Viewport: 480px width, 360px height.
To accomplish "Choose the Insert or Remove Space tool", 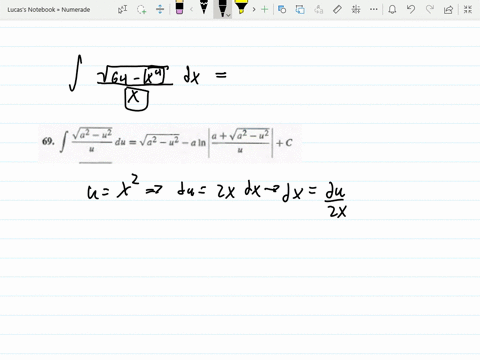I will (x=160, y=9).
